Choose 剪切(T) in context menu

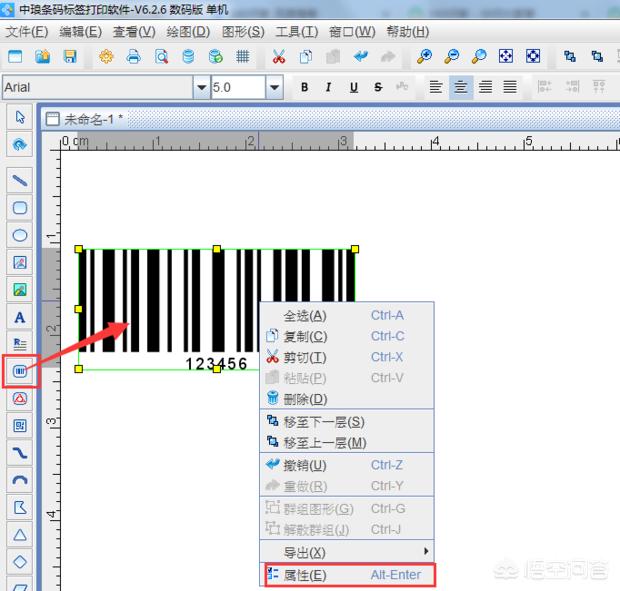347,357
